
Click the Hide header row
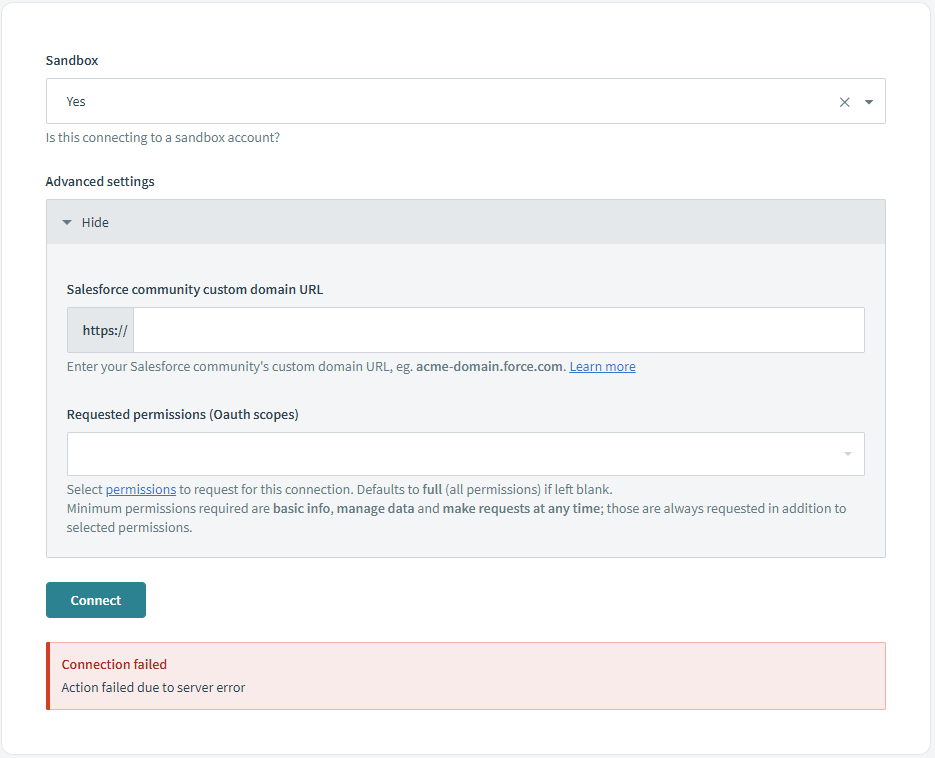pyautogui.click(x=465, y=222)
